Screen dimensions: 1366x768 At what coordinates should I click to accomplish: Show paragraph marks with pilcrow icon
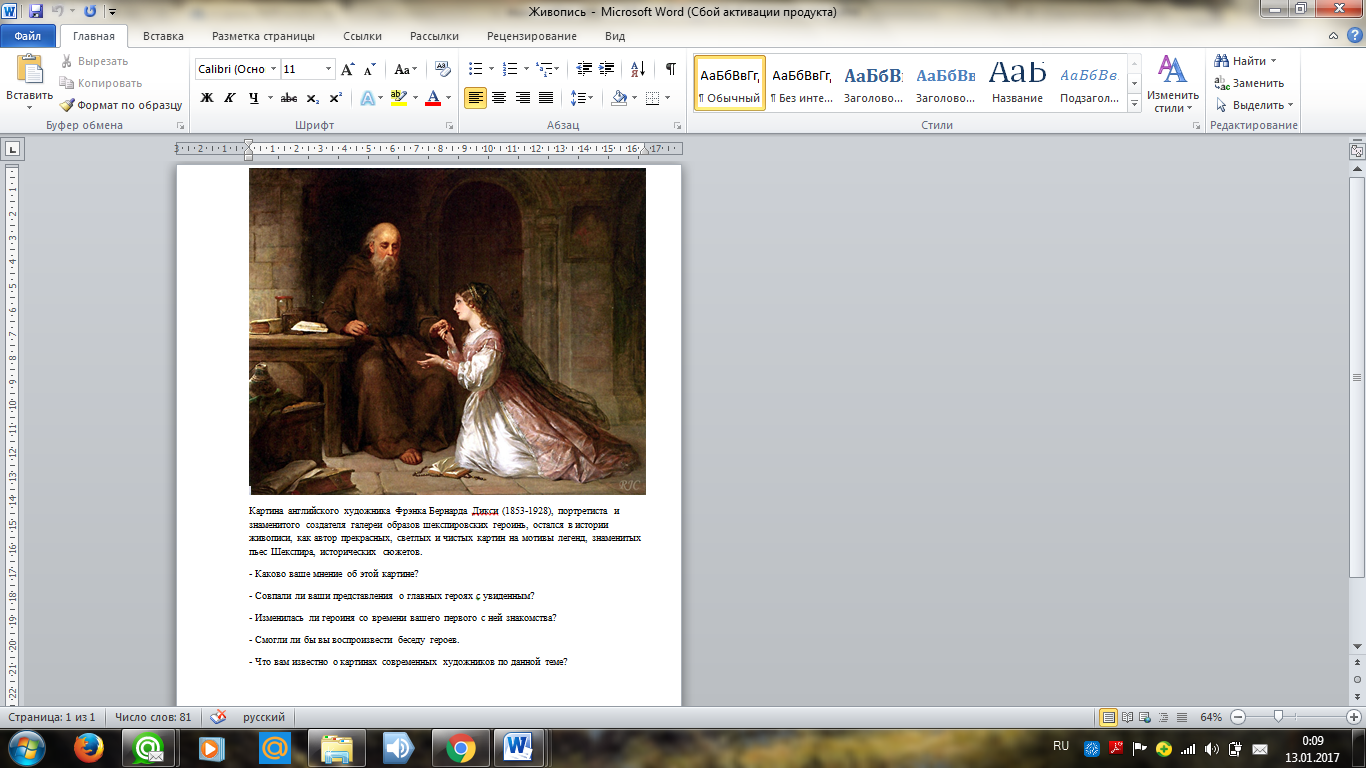click(x=670, y=69)
